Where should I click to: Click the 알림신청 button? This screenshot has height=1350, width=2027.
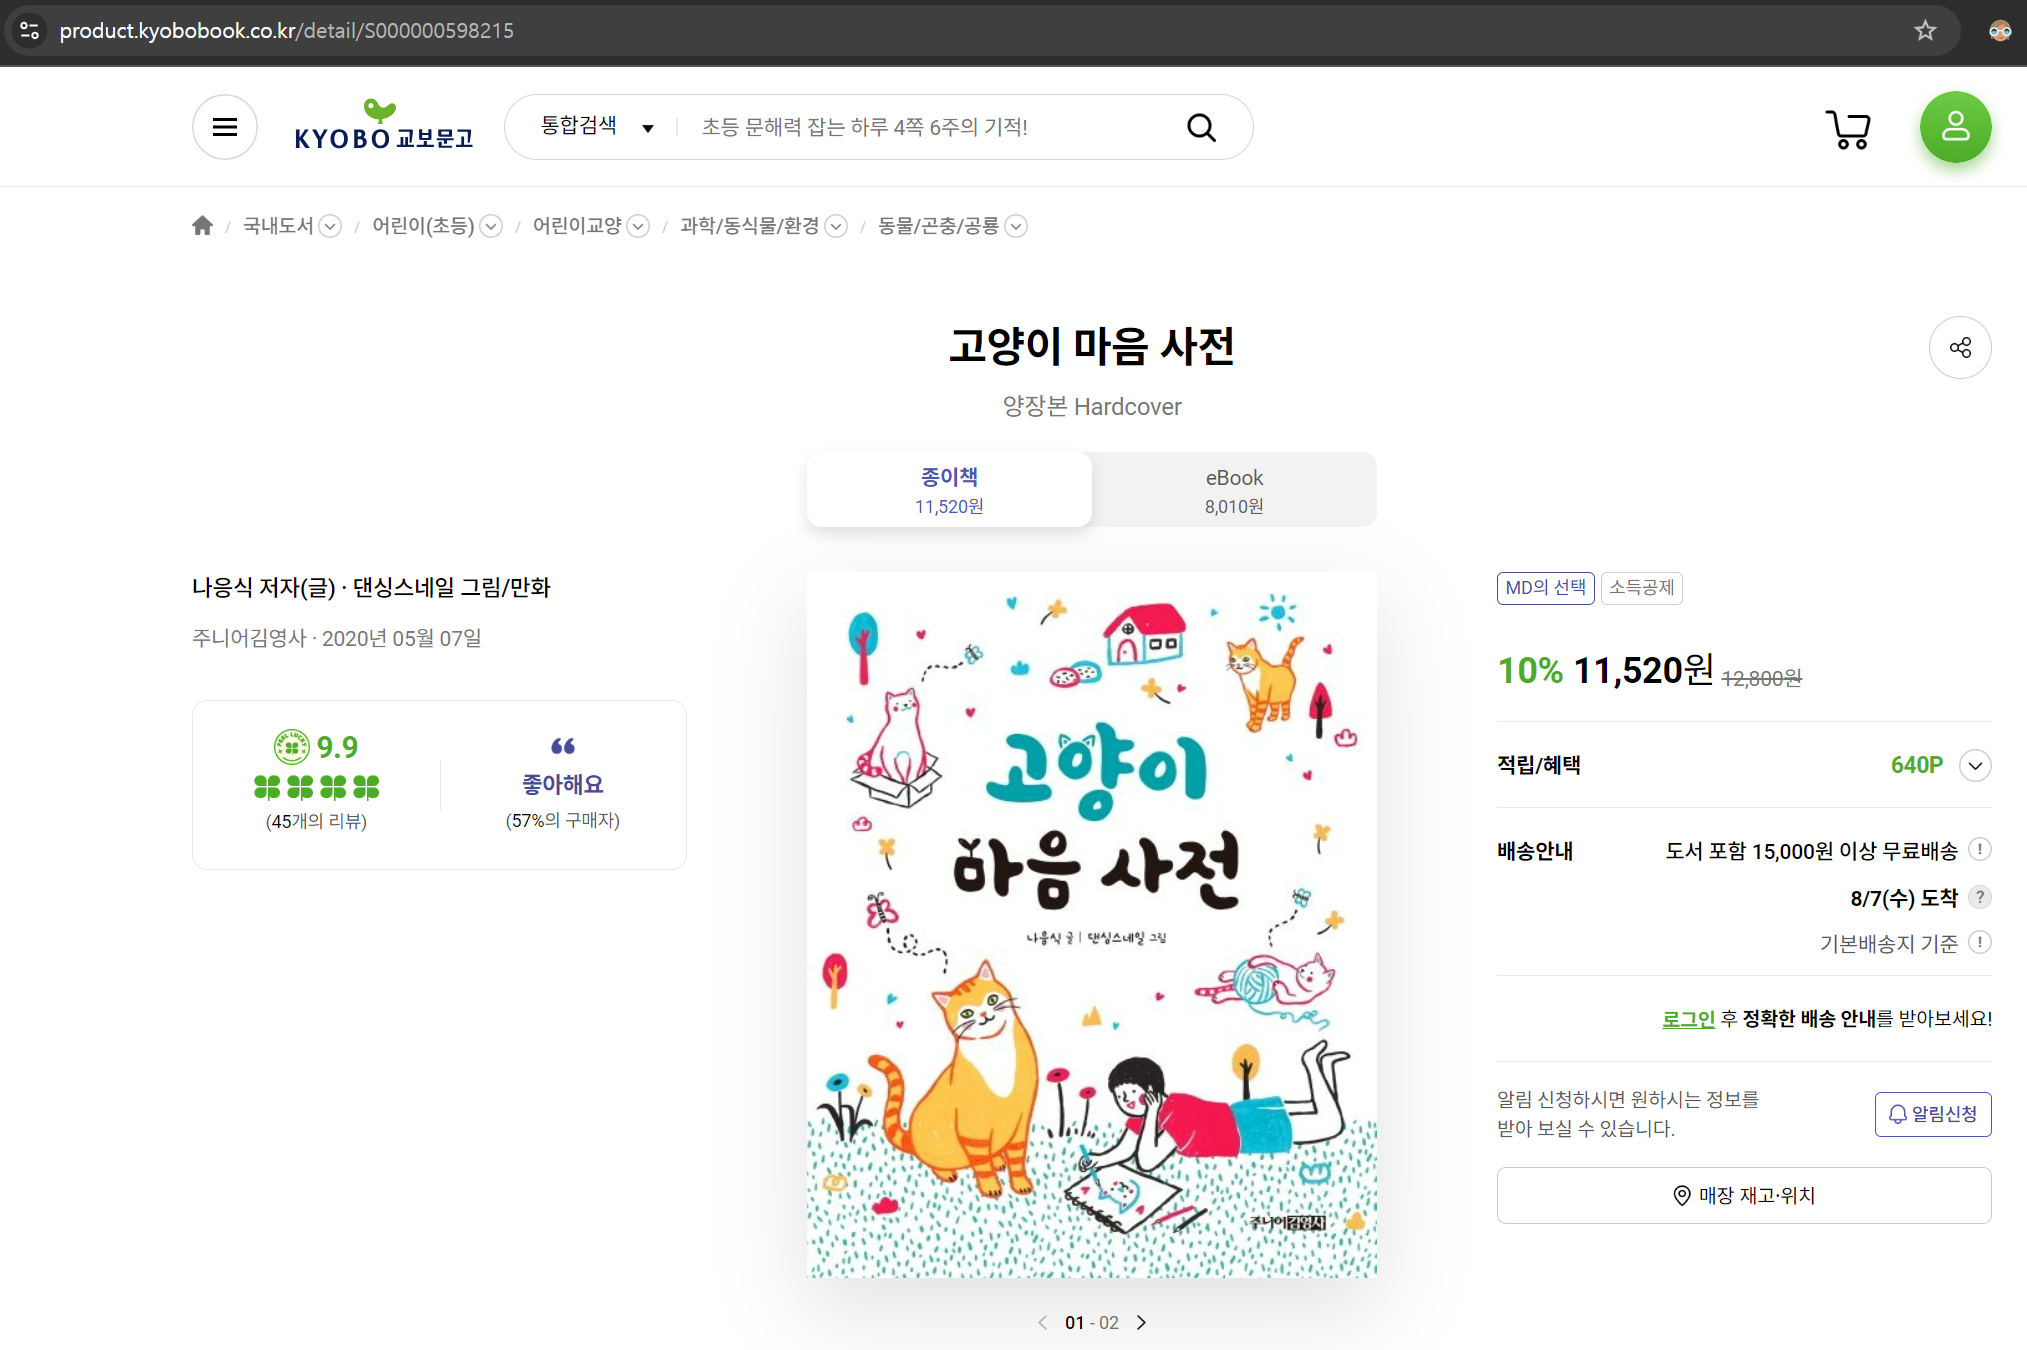pos(1932,1114)
